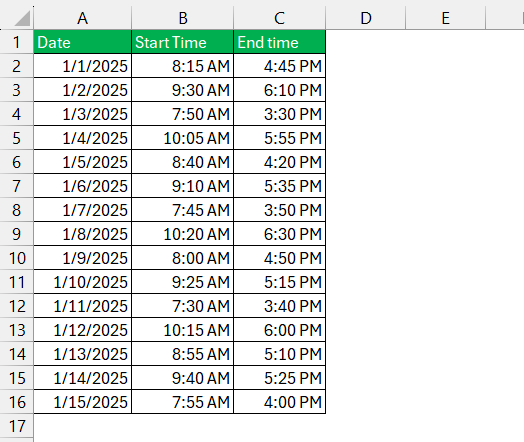Click the End time header cell
Screen dimensions: 524x442
click(279, 42)
